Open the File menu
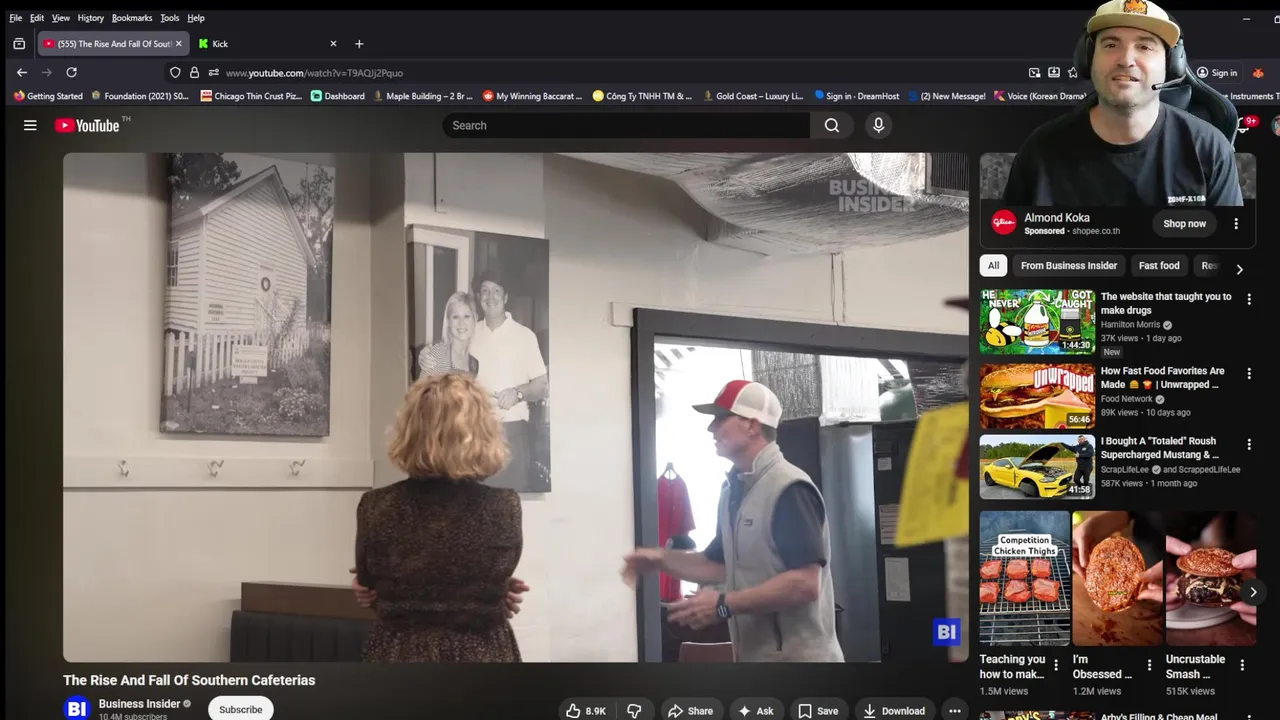The image size is (1280, 720). coord(16,18)
